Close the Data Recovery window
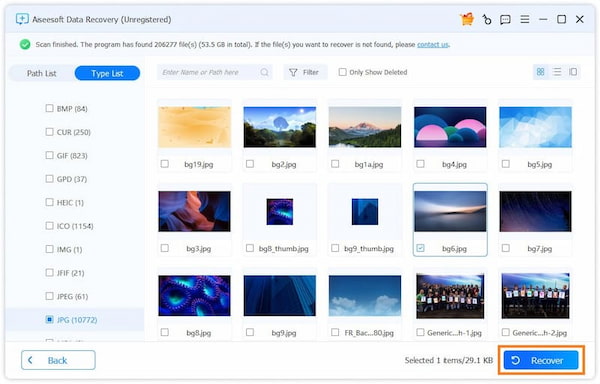 coord(580,19)
